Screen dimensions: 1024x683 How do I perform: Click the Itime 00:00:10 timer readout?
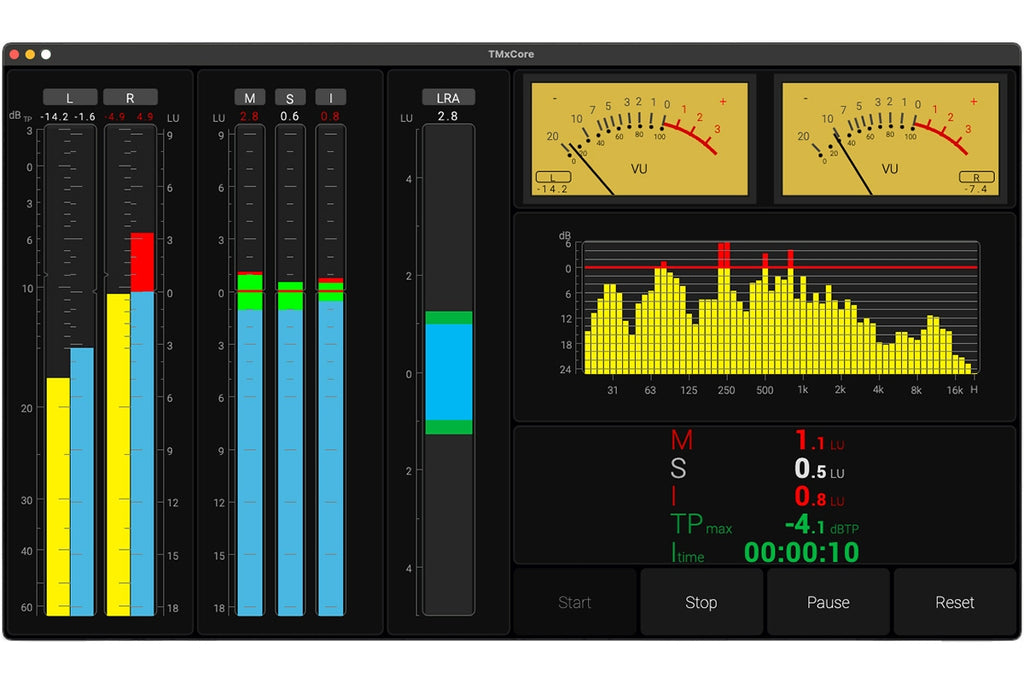(801, 552)
